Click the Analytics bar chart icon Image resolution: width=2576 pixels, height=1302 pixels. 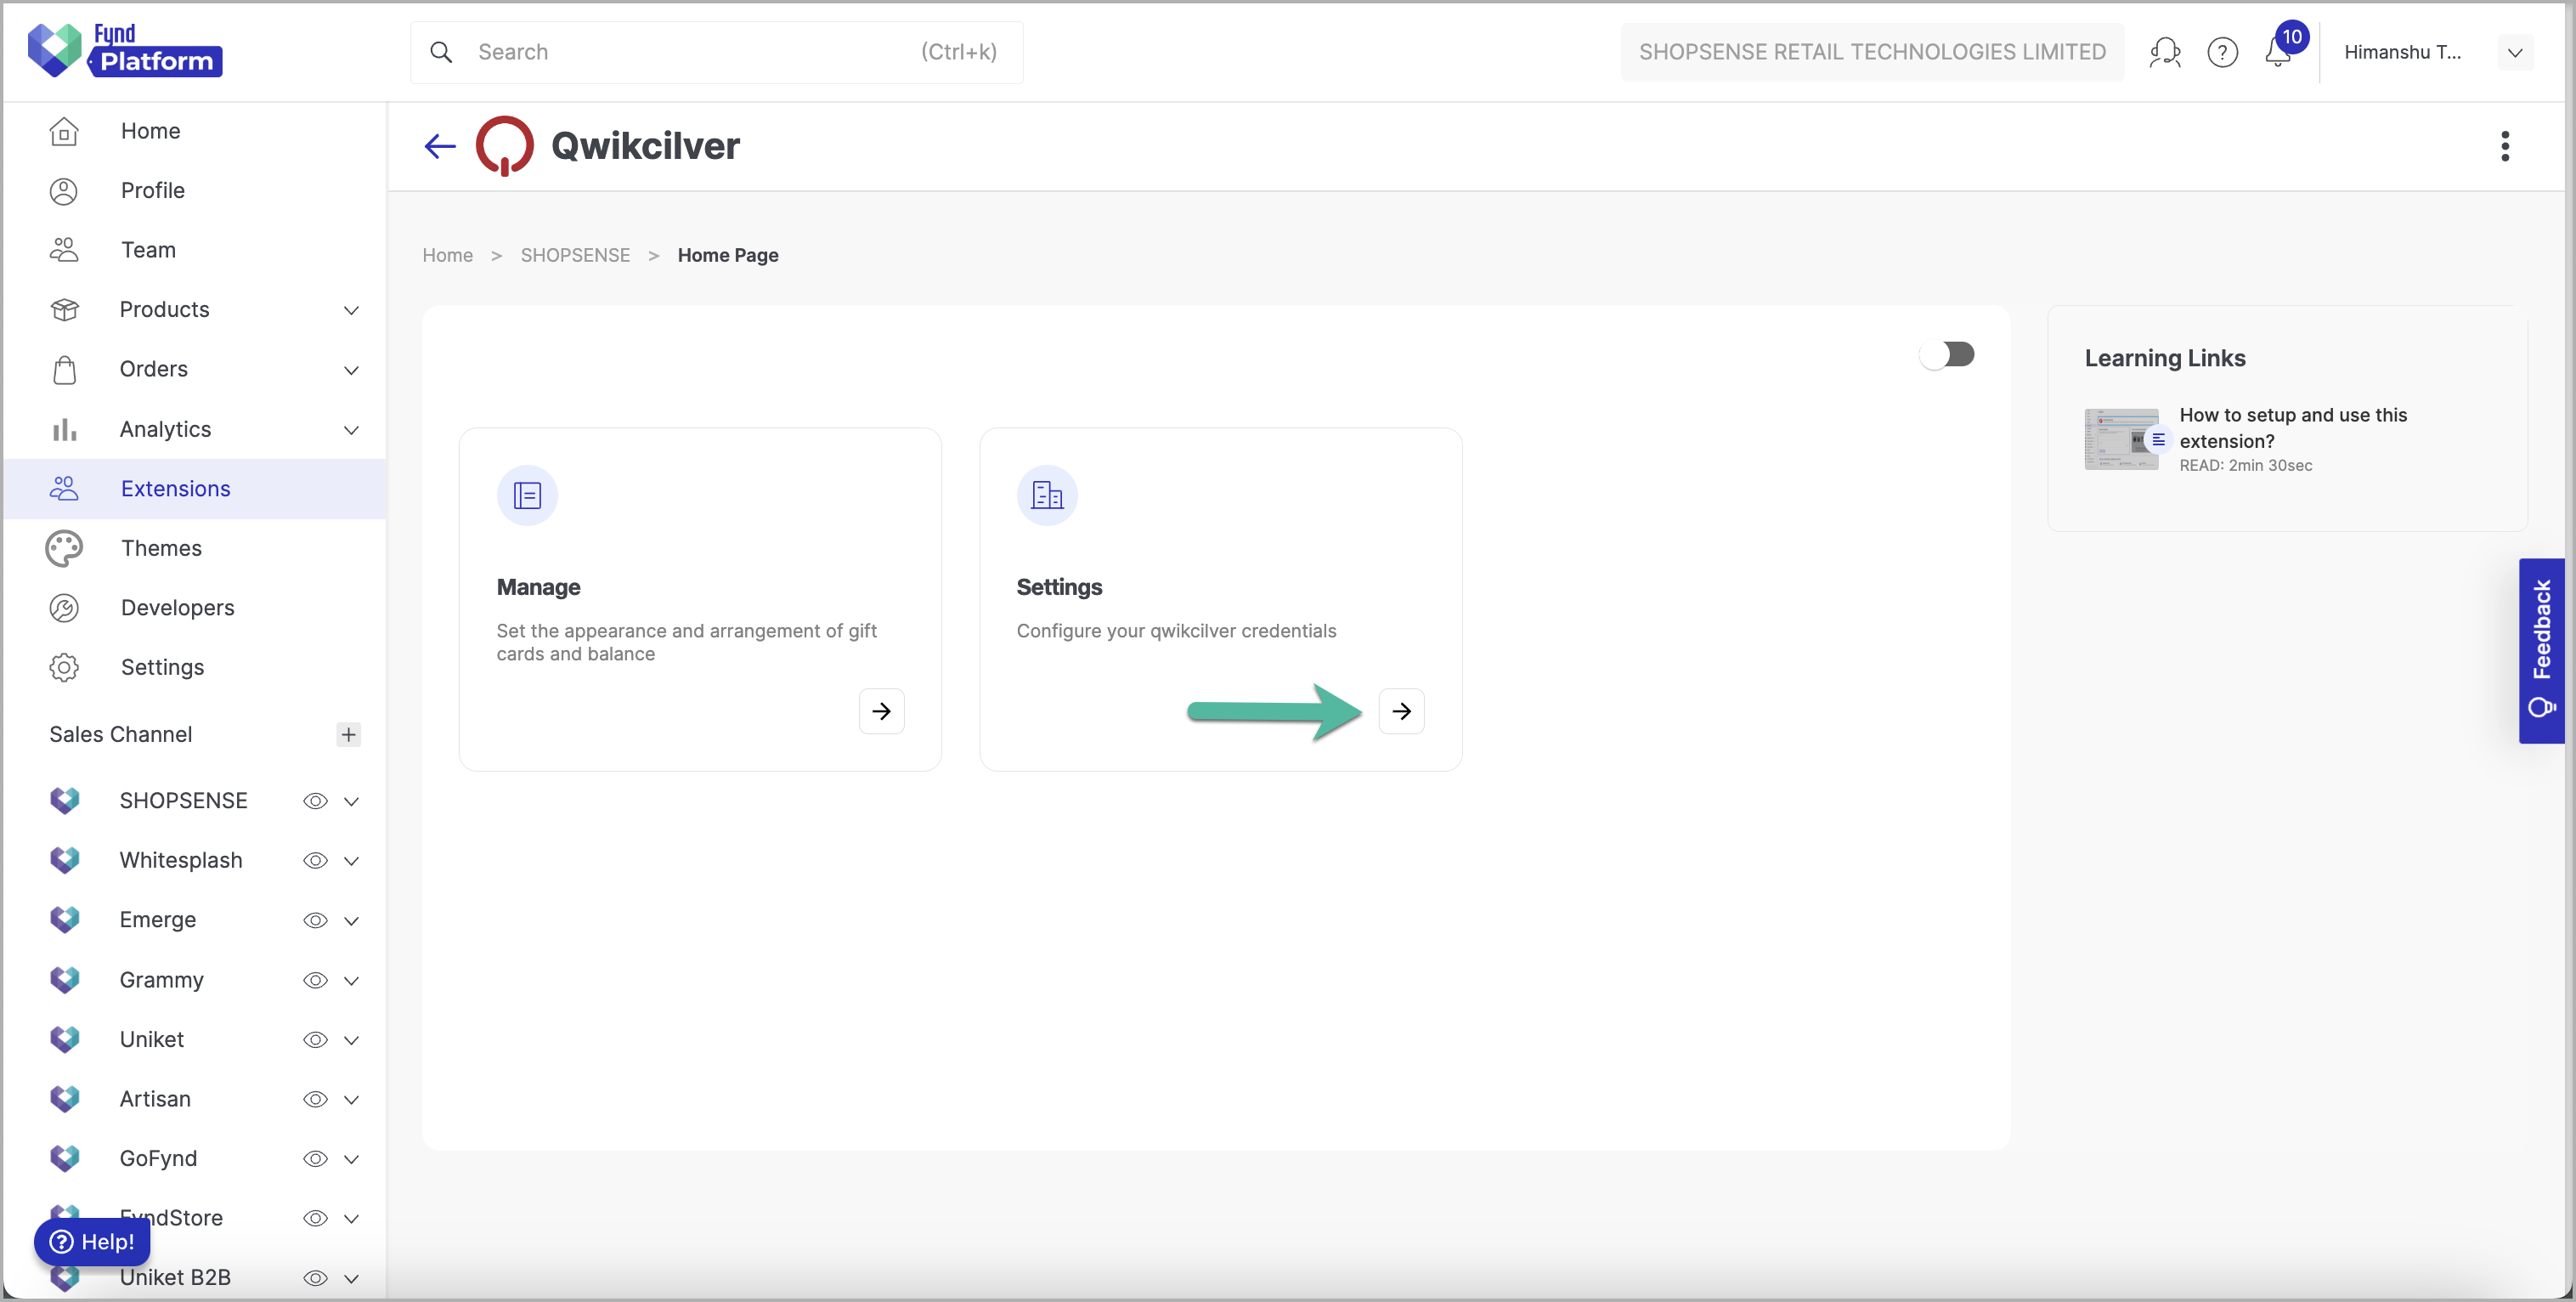click(x=64, y=430)
